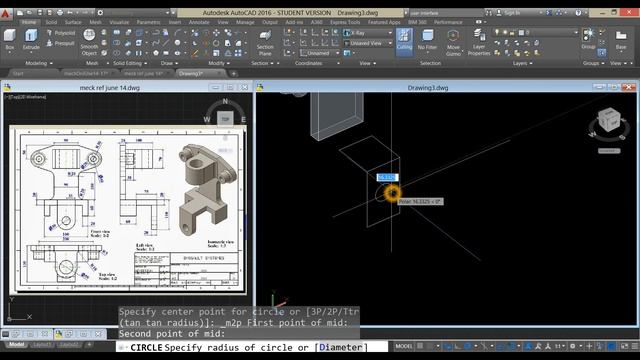The height and width of the screenshot is (360, 640).
Task: Open the Visualize ribbon tab
Action: (x=119, y=22)
